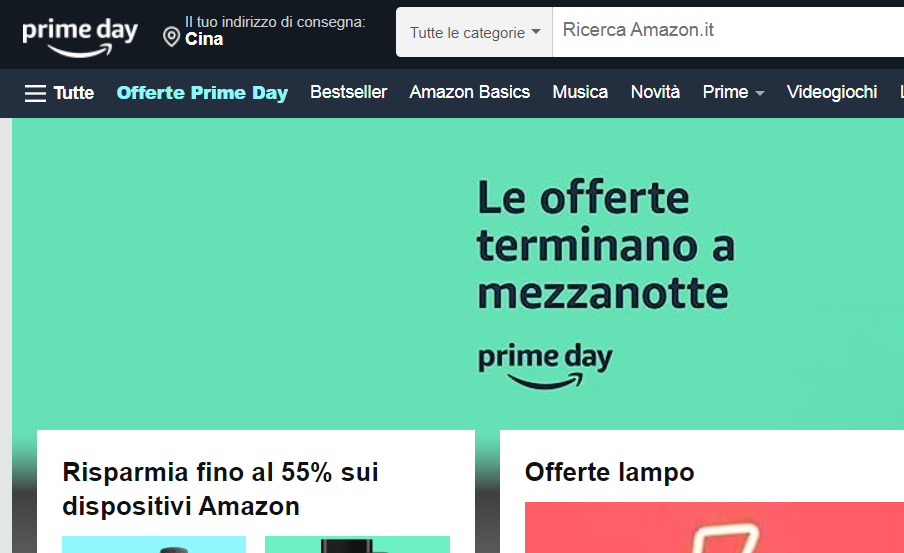Expand the Prime navigation dropdown arrow
Viewport: 904px width, 553px height.
pyautogui.click(x=760, y=93)
